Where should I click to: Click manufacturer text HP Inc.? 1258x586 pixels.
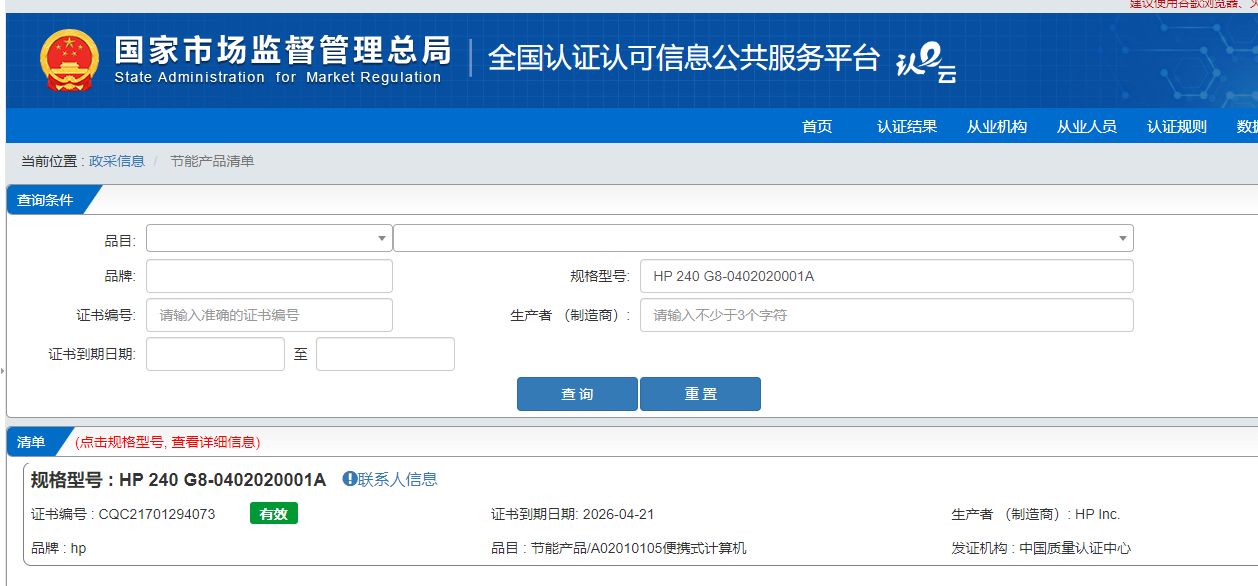coord(1097,514)
